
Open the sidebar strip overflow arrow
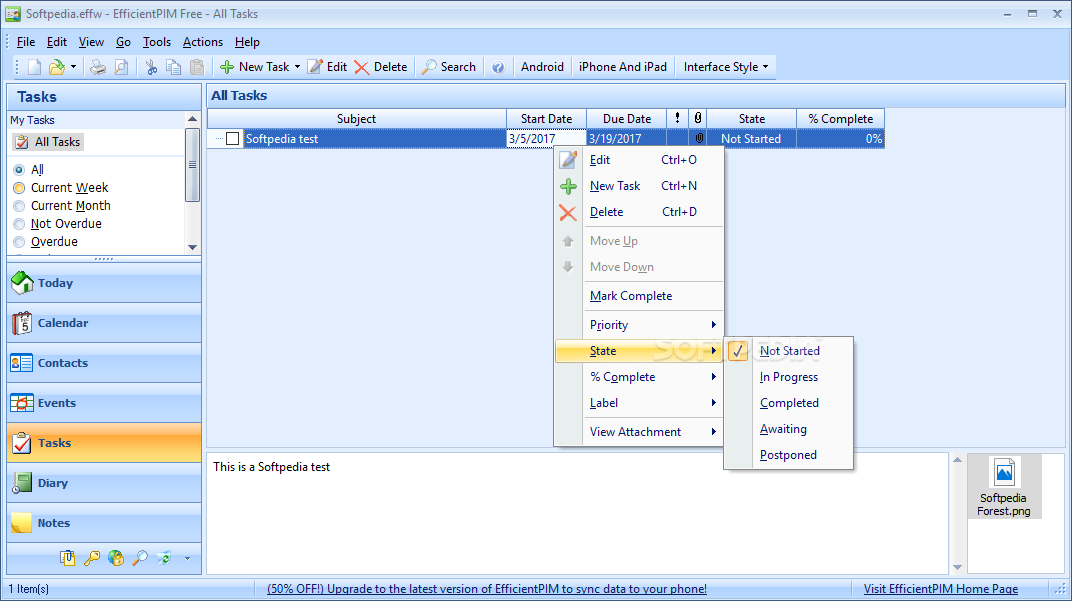(187, 559)
